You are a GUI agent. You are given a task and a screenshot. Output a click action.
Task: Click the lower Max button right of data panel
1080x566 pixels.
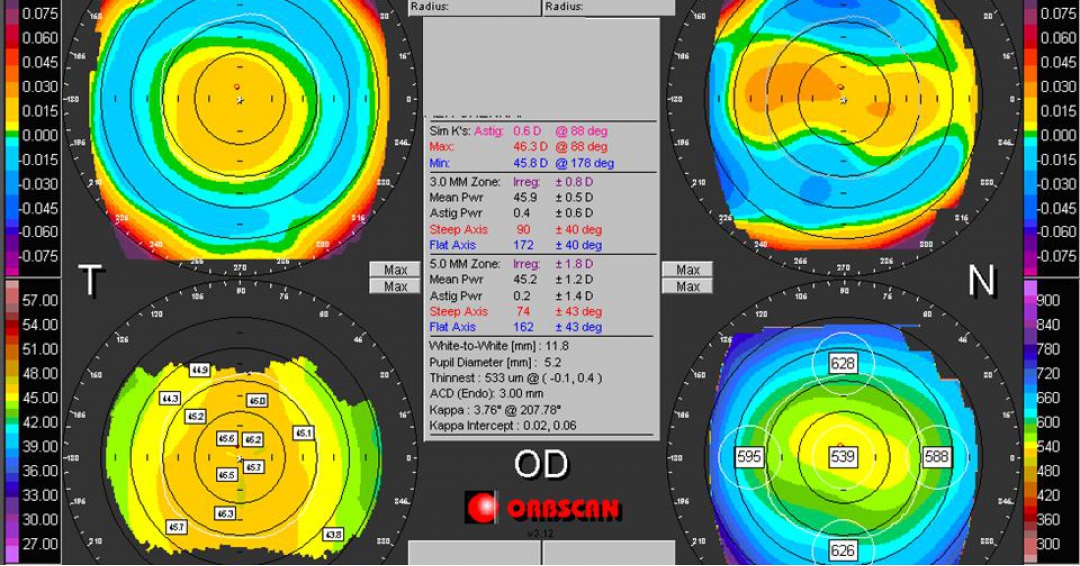coord(687,287)
